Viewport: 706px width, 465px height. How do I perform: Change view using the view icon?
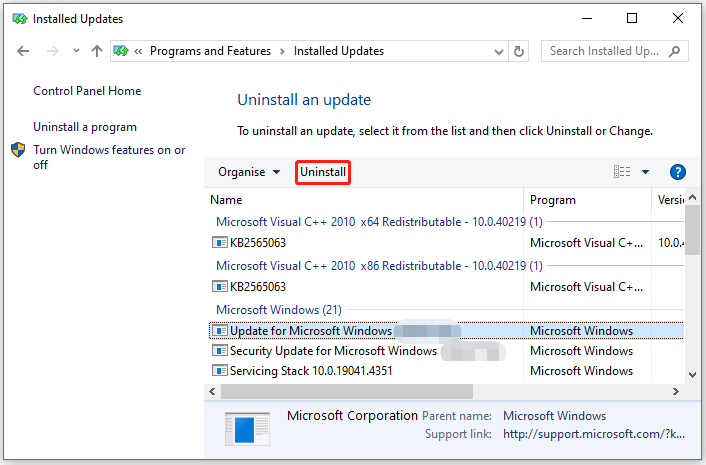pyautogui.click(x=622, y=172)
